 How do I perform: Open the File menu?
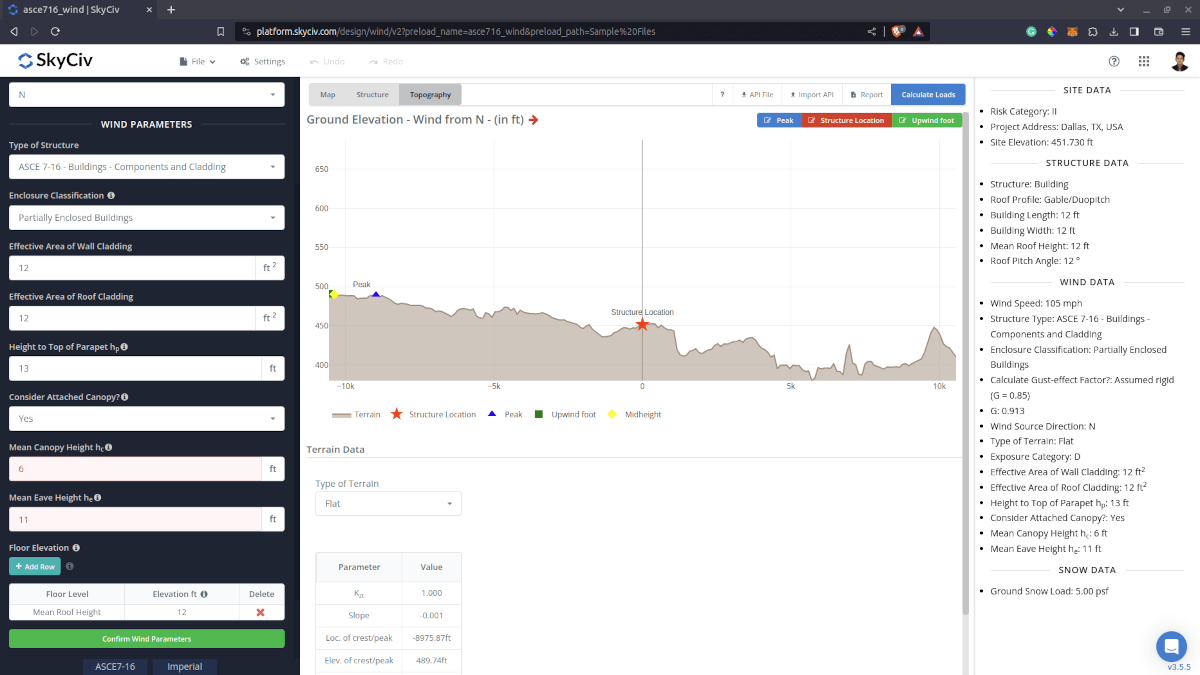tap(197, 62)
